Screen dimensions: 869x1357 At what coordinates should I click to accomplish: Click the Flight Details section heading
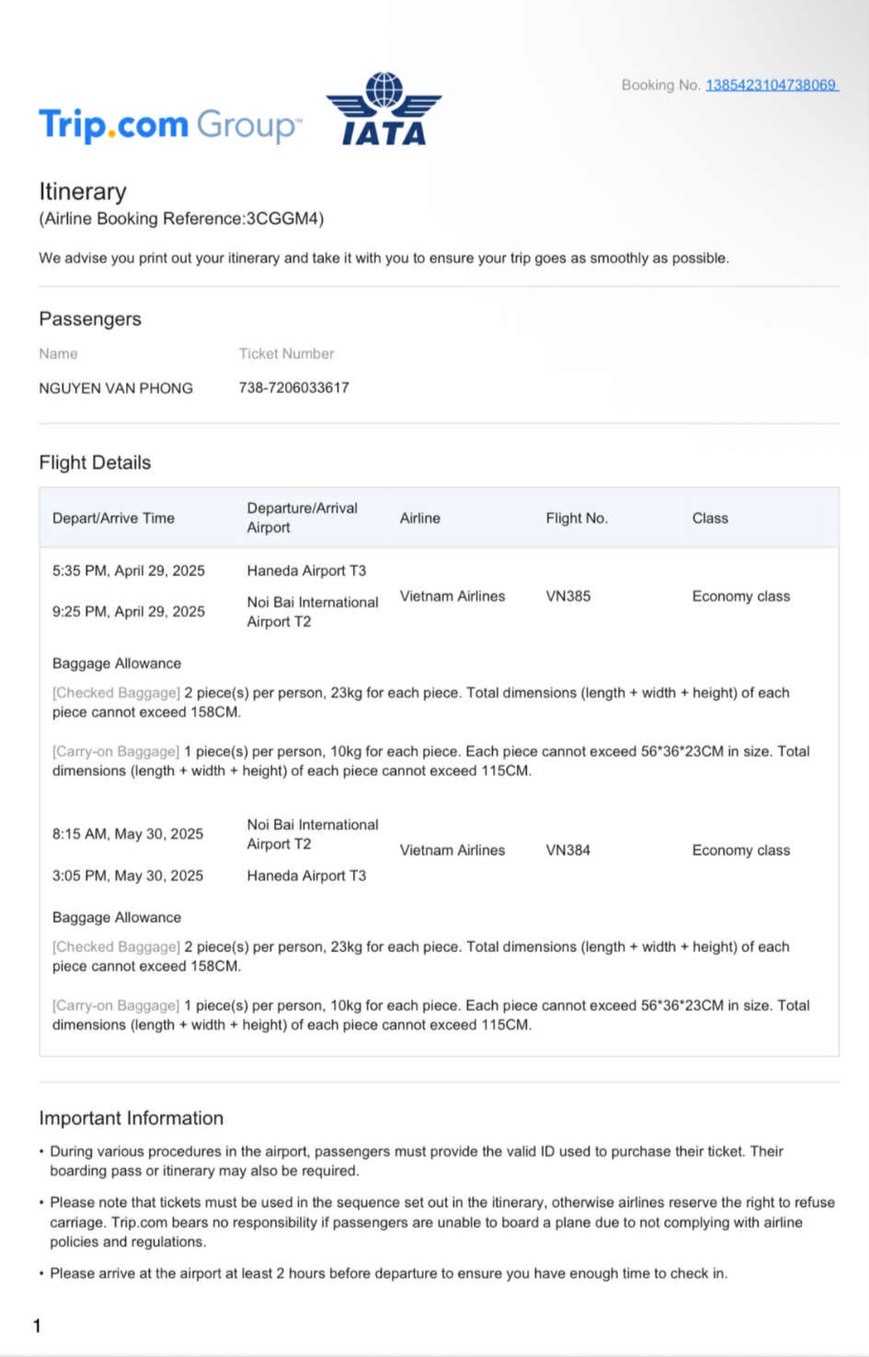click(95, 463)
